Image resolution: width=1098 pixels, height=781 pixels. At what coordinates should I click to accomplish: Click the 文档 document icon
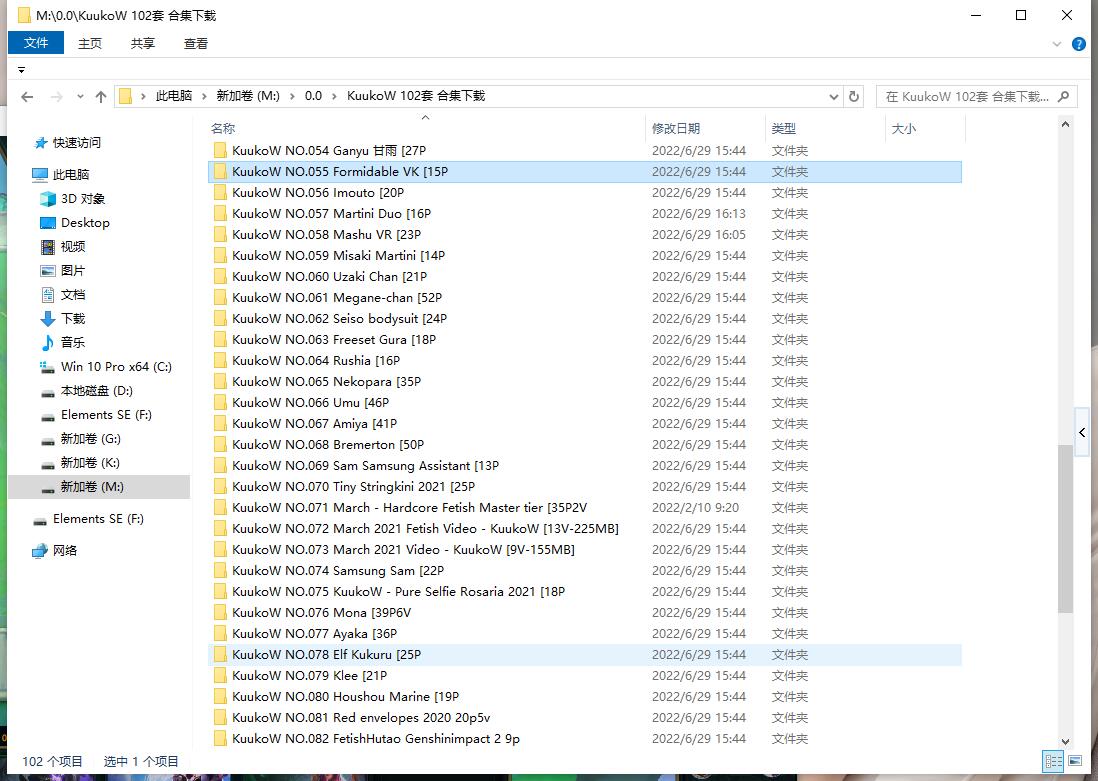(48, 295)
